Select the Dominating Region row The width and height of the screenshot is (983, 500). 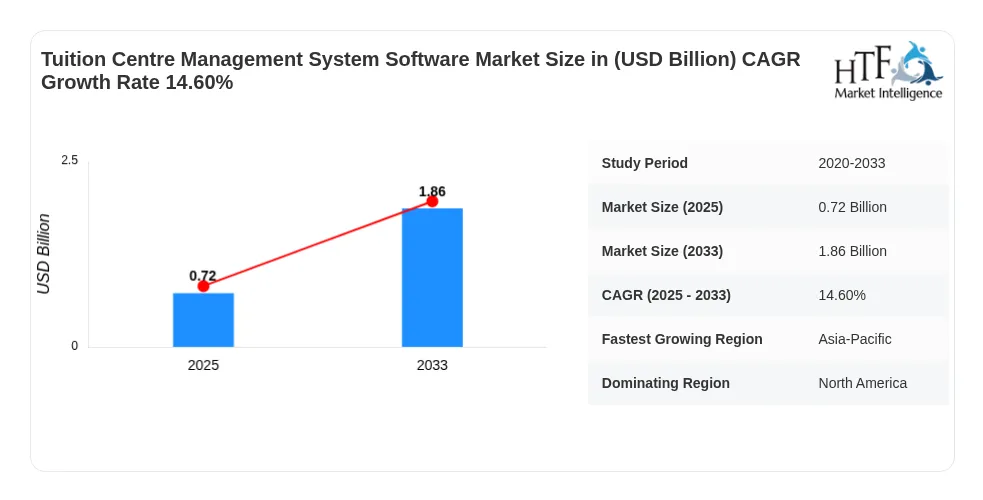[768, 383]
